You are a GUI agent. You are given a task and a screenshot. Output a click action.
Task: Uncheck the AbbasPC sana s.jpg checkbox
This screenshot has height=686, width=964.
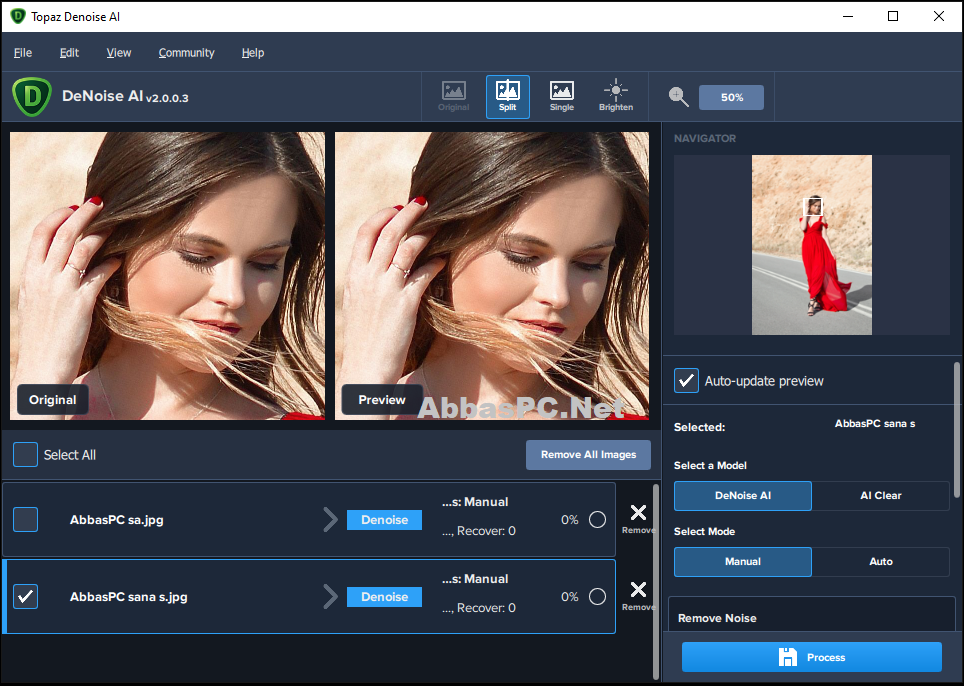click(25, 596)
